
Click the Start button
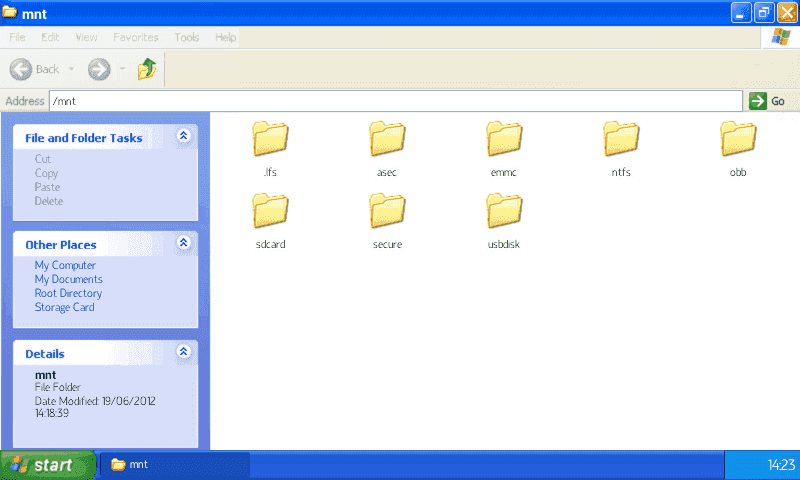[47, 465]
